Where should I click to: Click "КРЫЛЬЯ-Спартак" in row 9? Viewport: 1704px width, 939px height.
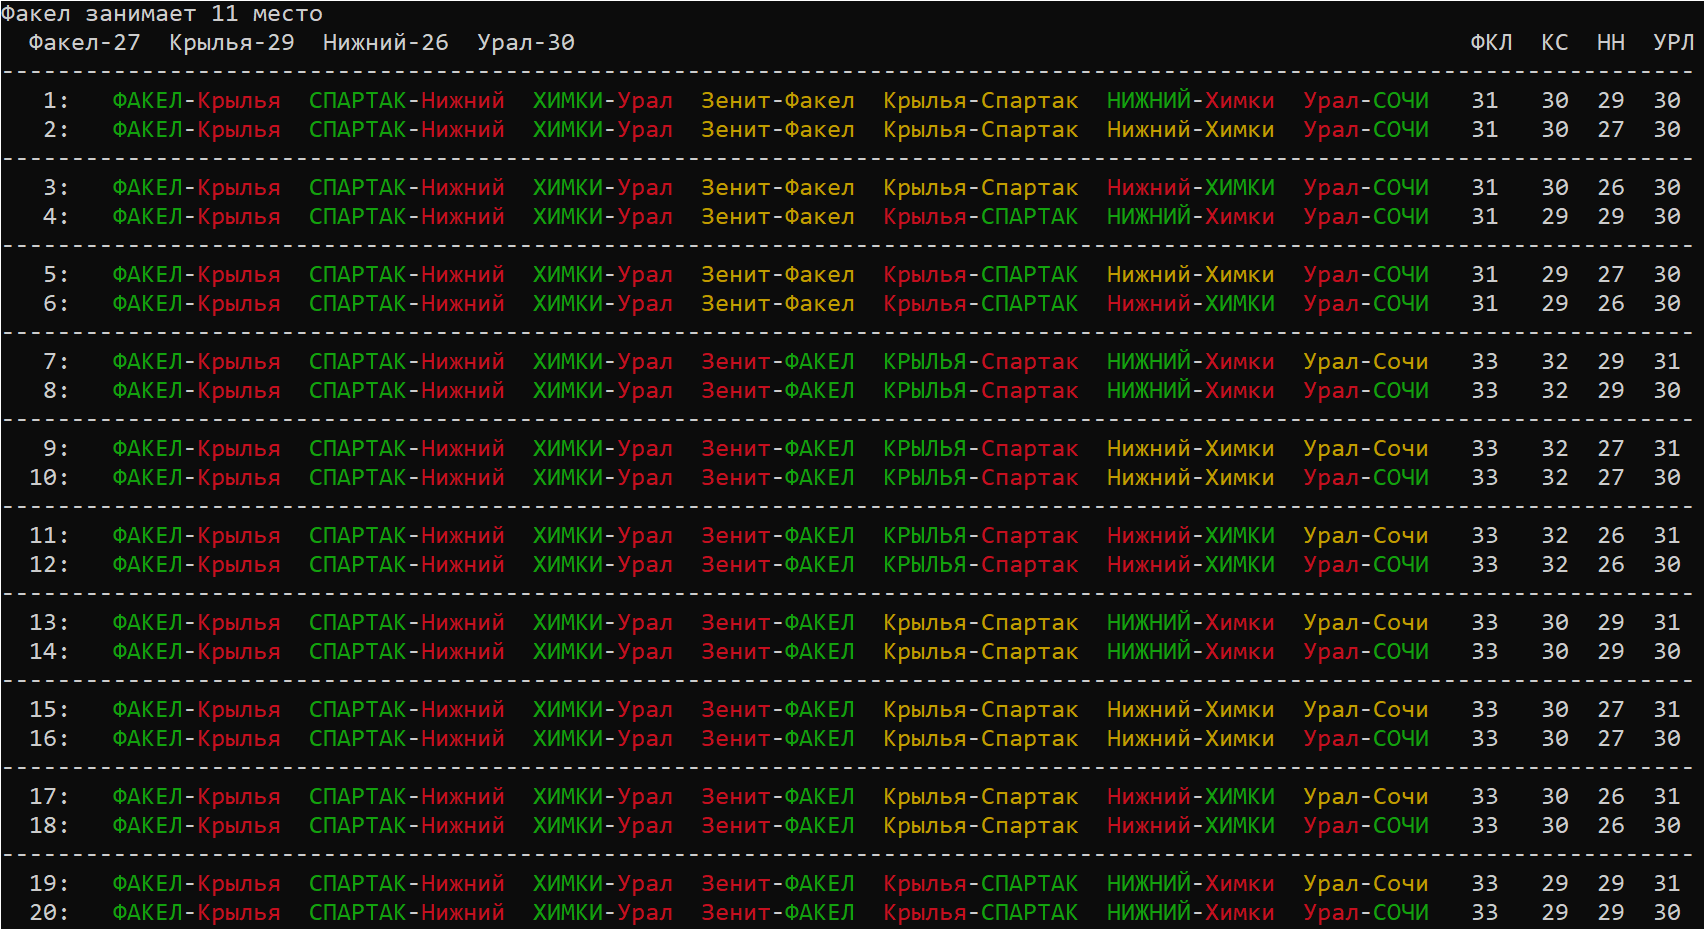coord(981,449)
